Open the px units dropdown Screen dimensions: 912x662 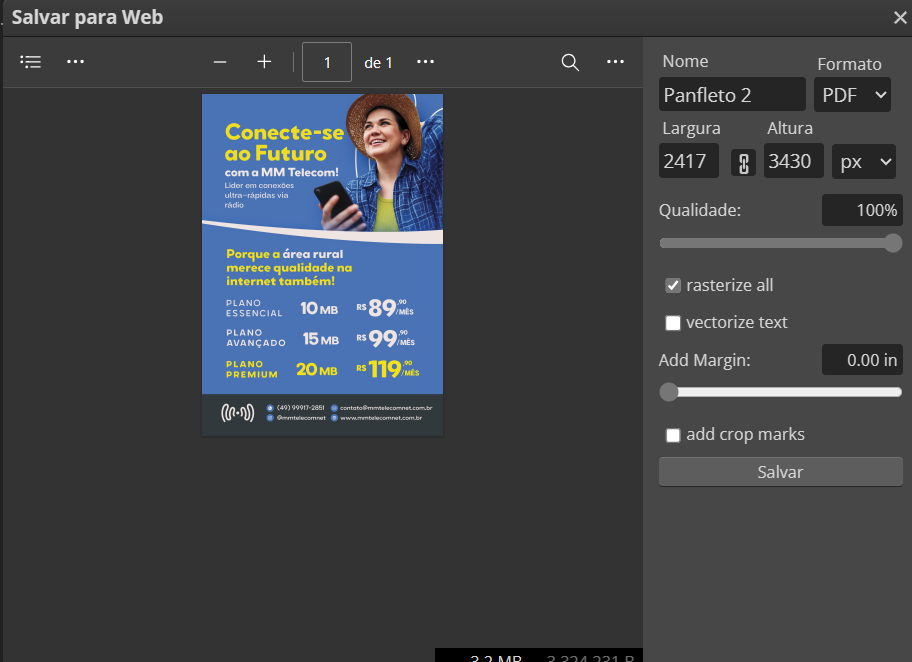pos(863,161)
